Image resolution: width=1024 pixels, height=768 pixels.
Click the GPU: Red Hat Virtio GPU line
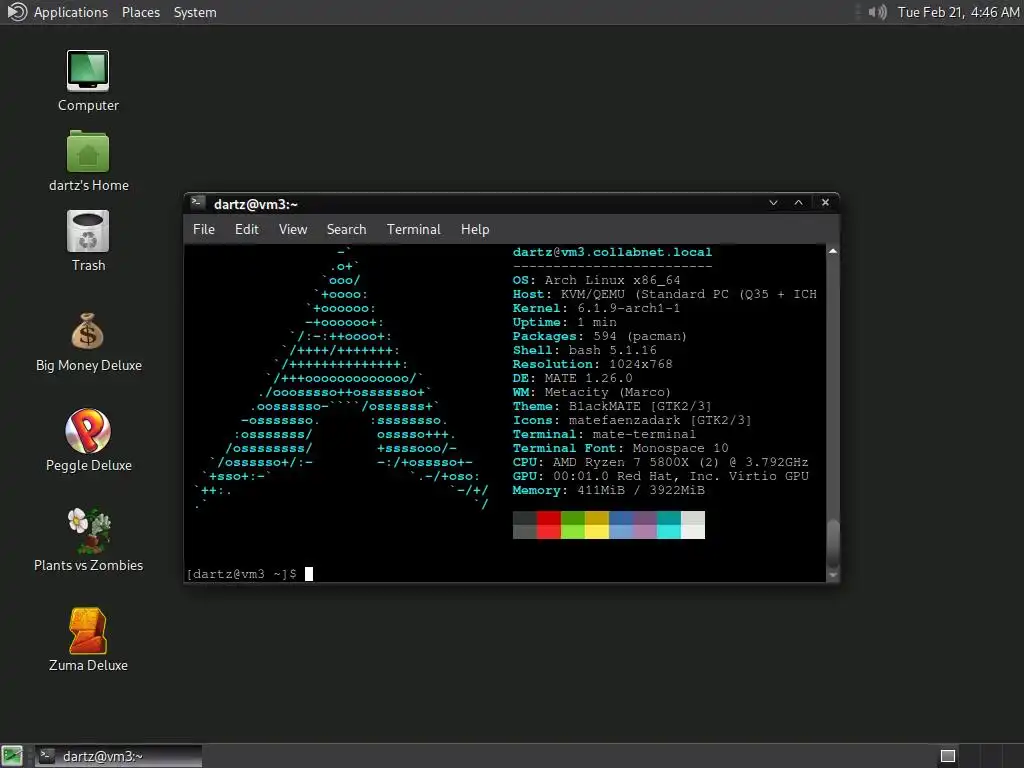point(660,476)
